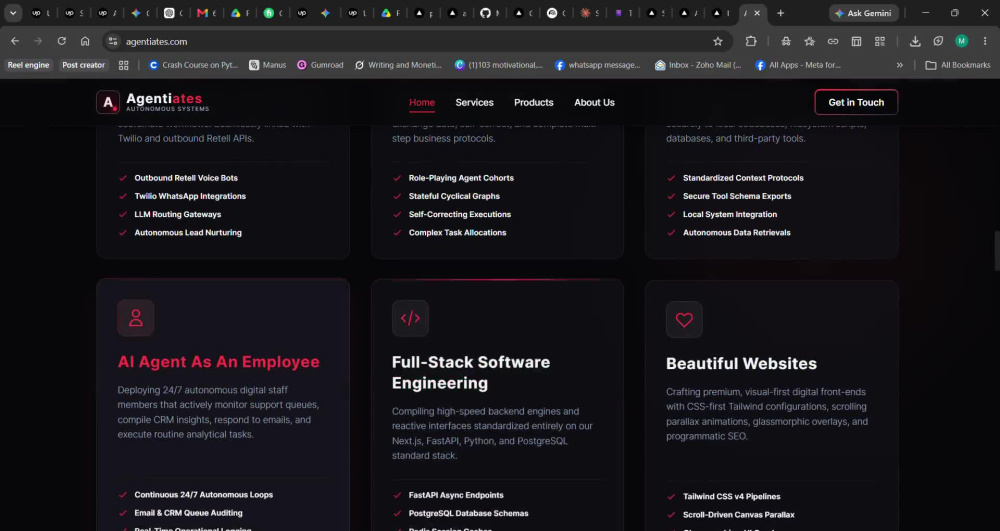This screenshot has width=1000, height=531.
Task: Click the incognito-style extension icon
Action: point(786,41)
